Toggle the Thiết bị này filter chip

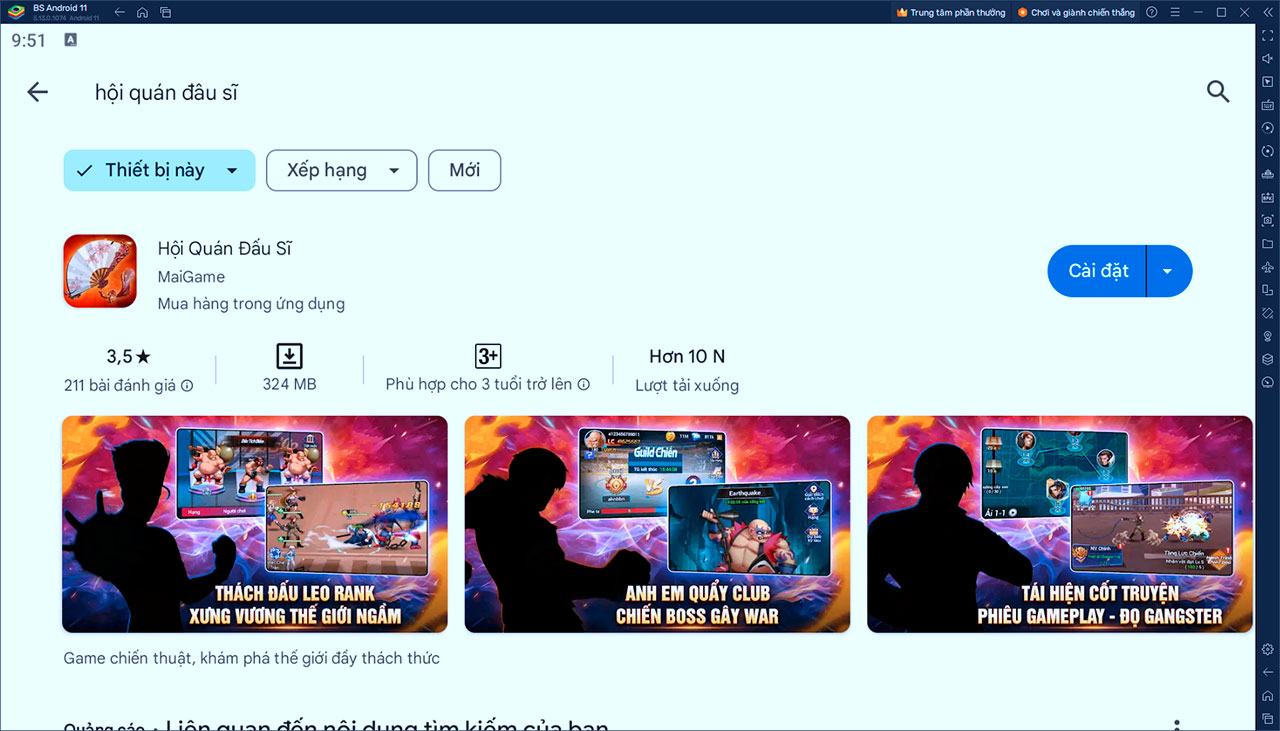pyautogui.click(x=159, y=170)
